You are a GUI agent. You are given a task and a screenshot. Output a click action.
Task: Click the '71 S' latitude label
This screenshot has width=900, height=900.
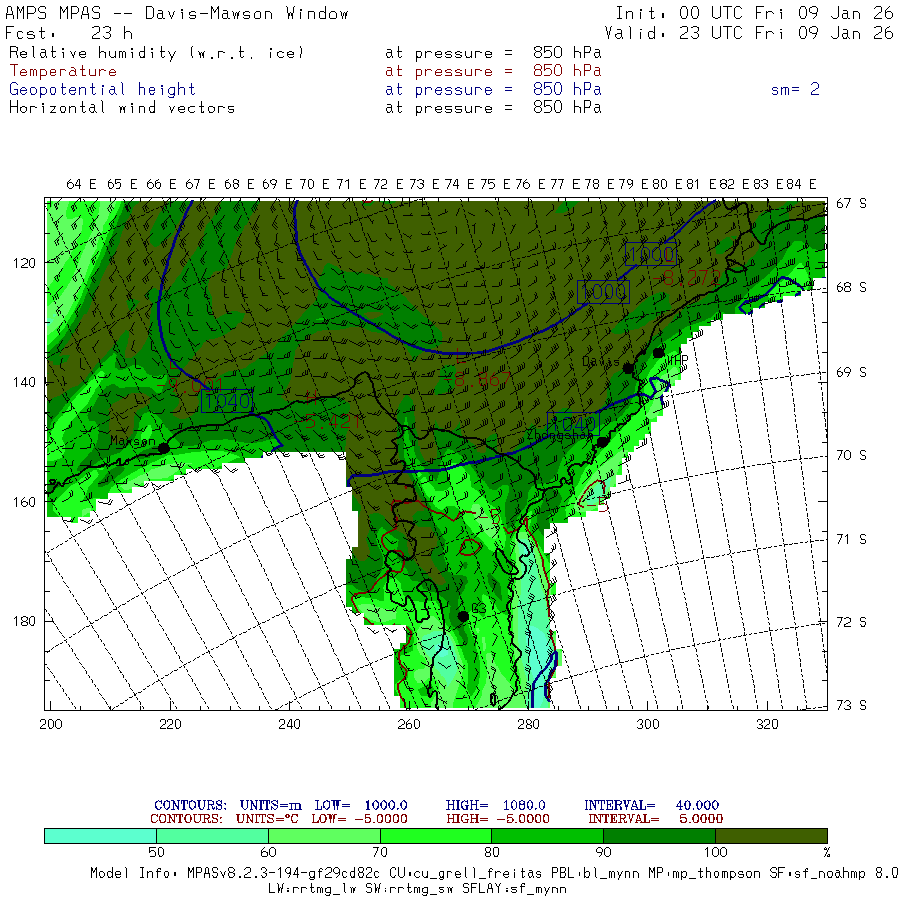851,540
